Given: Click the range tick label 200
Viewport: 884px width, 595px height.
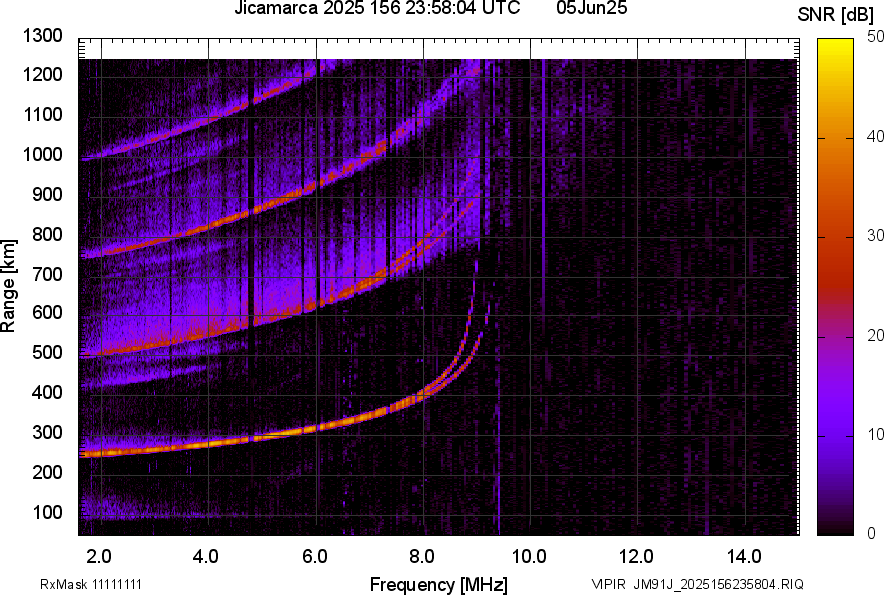Looking at the screenshot, I should pyautogui.click(x=47, y=472).
